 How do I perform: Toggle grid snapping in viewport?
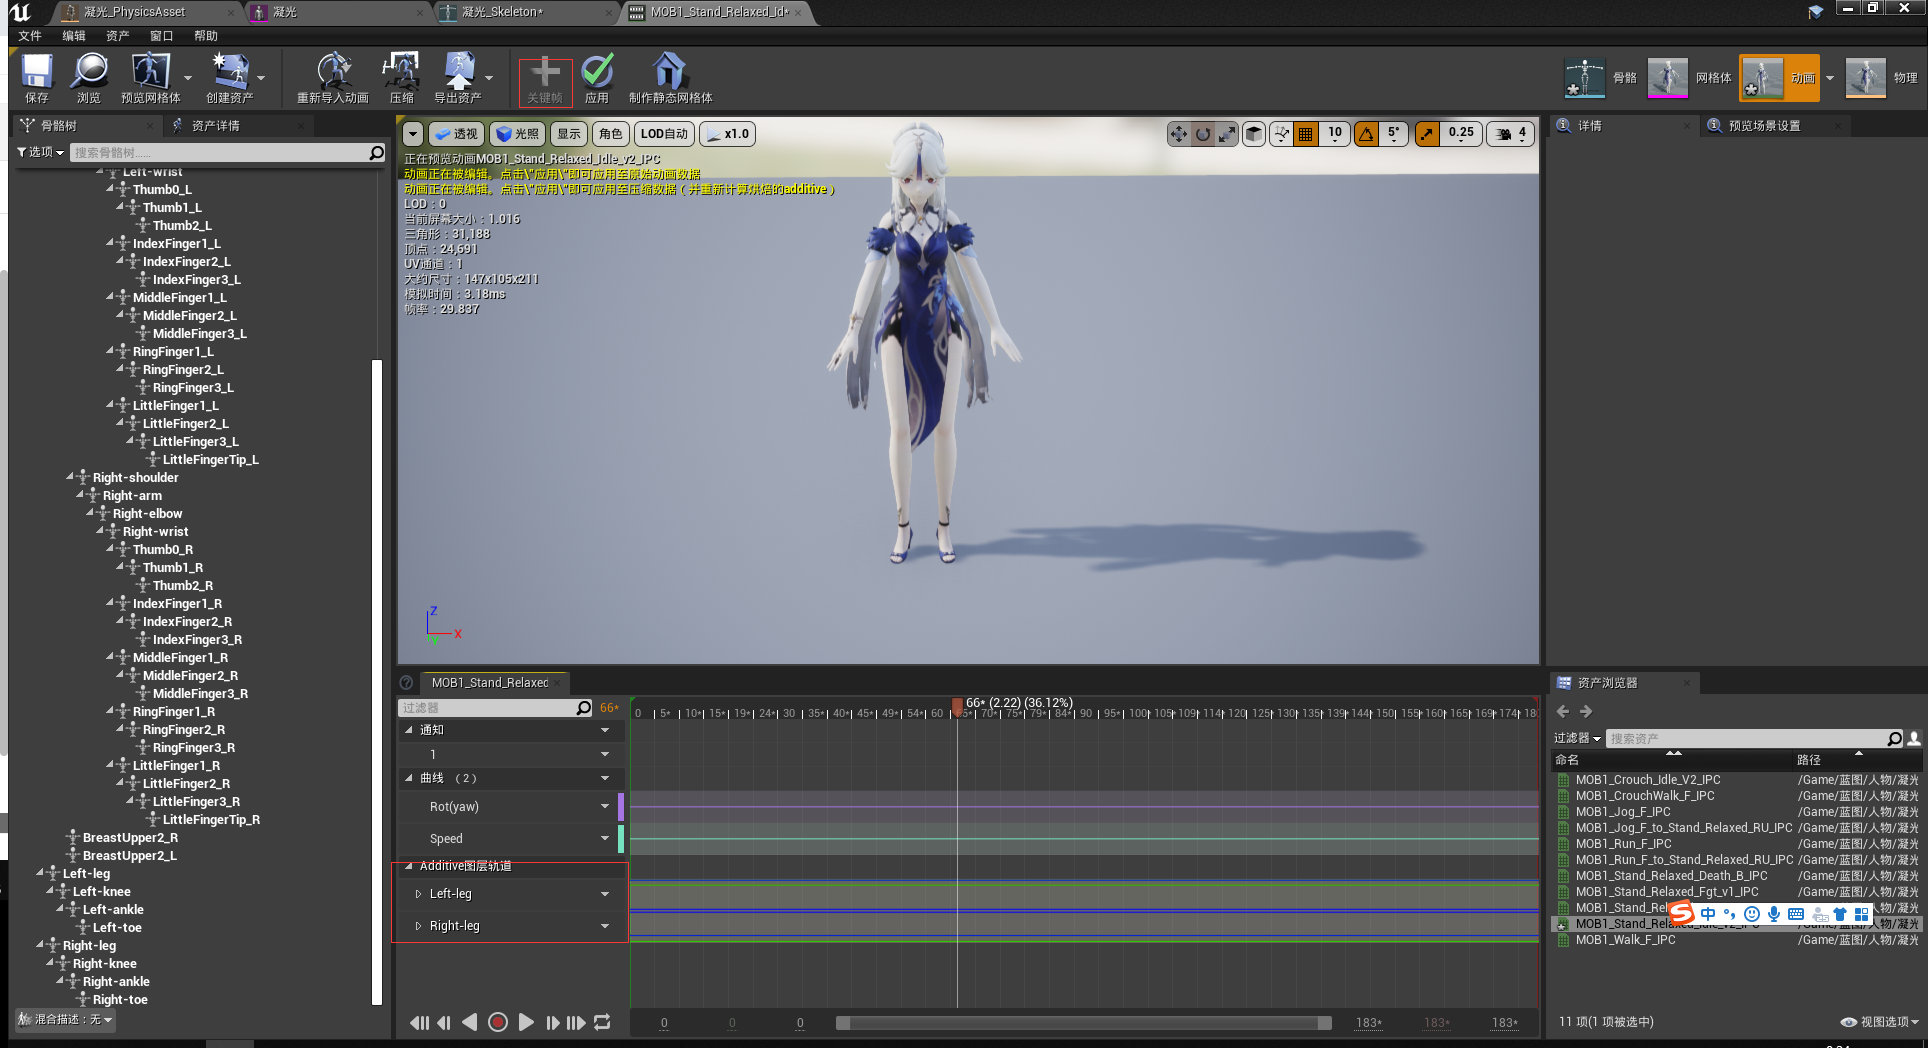[1306, 134]
